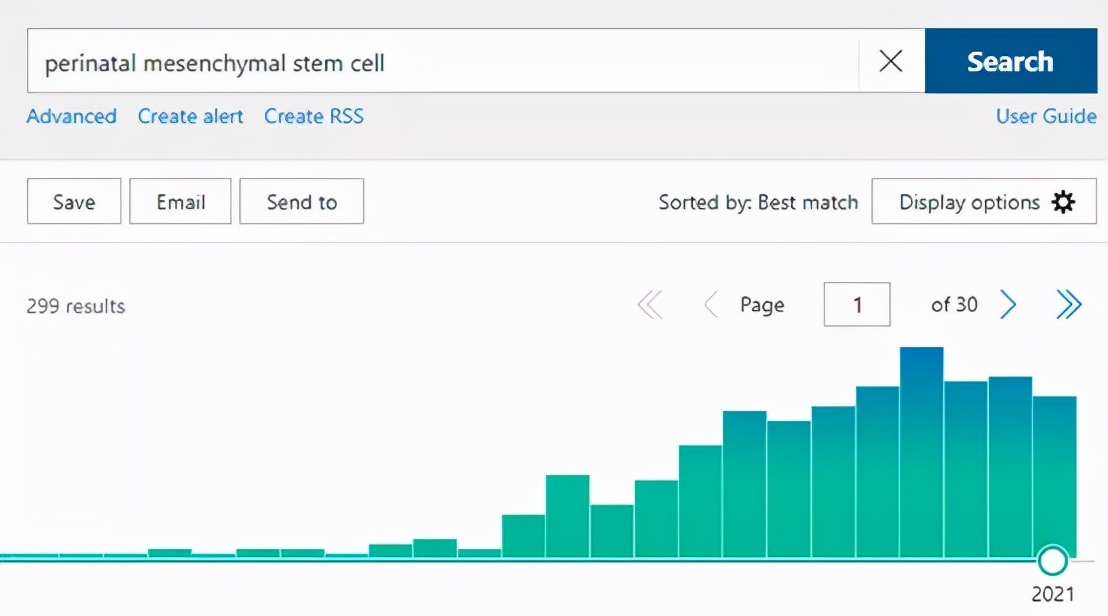1108x616 pixels.
Task: Click the page number input box
Action: [x=857, y=305]
